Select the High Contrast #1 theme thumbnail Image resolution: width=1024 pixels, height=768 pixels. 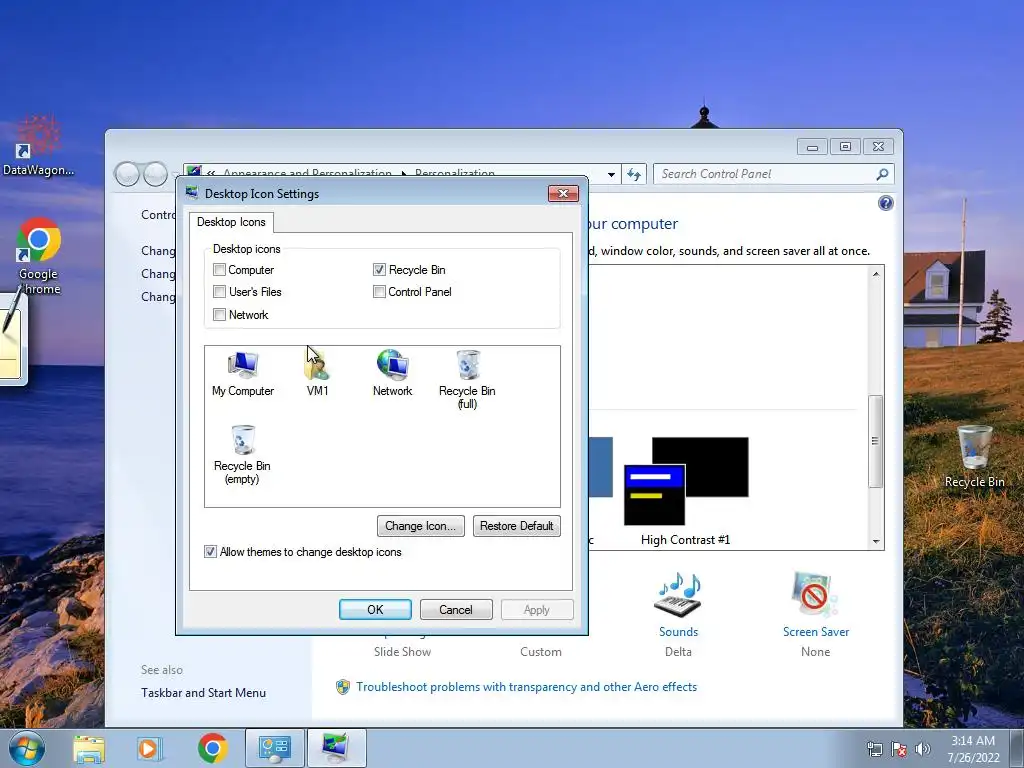coord(686,481)
